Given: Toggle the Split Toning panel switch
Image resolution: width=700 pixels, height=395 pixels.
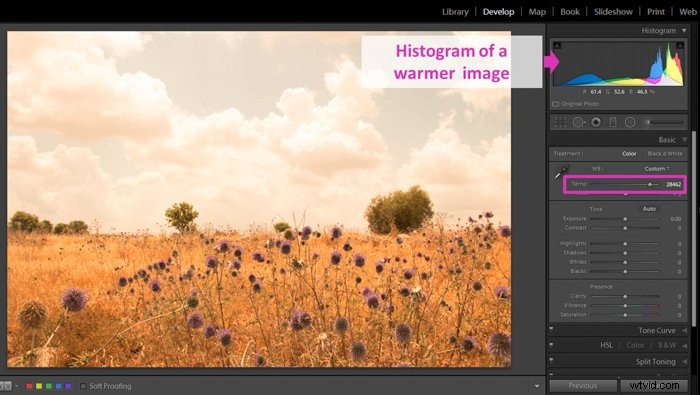Looking at the screenshot, I should (x=551, y=361).
